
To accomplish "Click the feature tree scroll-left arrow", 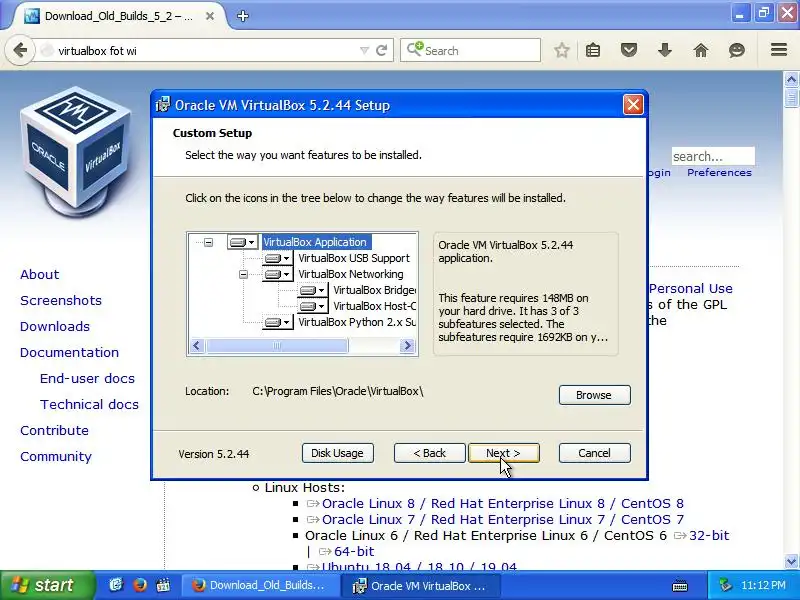I will click(x=197, y=345).
